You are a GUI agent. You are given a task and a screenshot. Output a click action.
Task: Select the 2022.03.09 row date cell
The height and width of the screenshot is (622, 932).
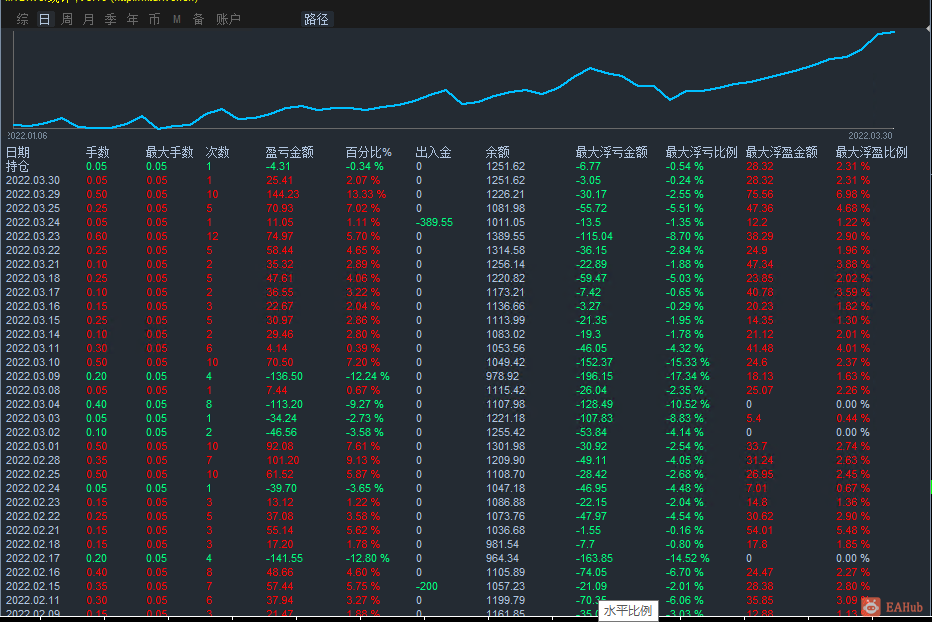coord(33,376)
